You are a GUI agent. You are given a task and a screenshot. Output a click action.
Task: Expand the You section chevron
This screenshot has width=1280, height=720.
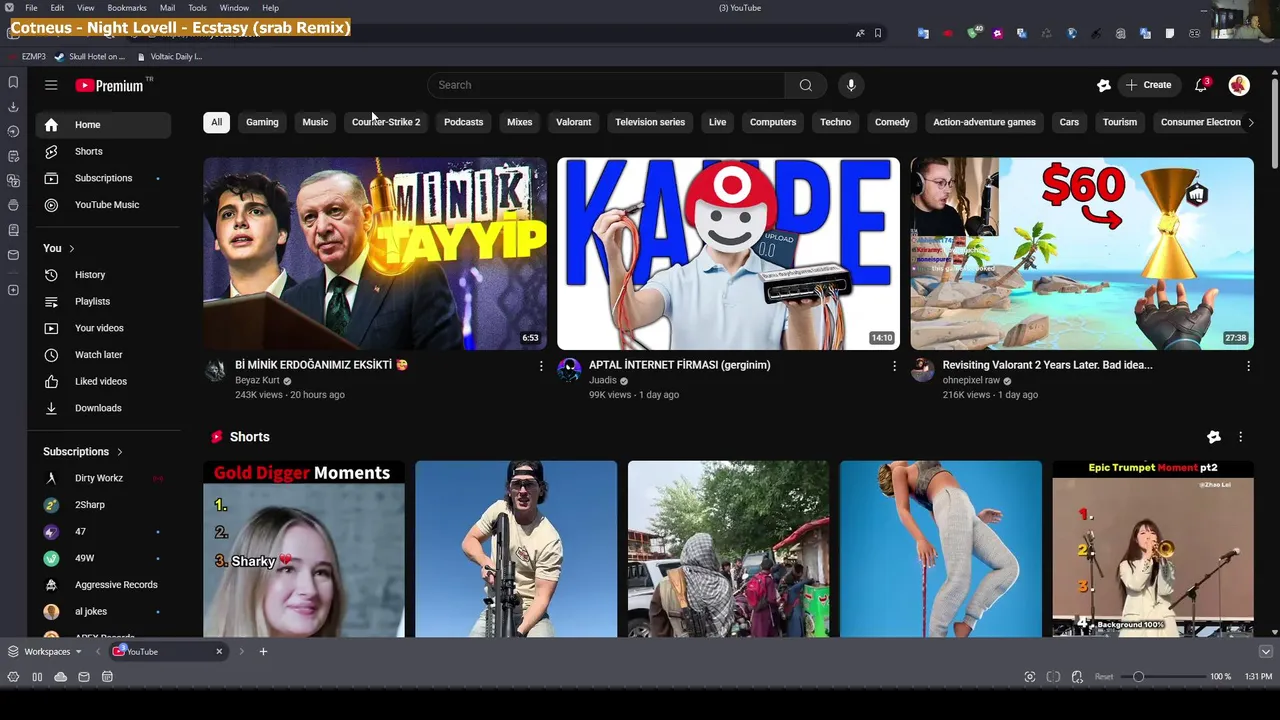click(x=71, y=248)
